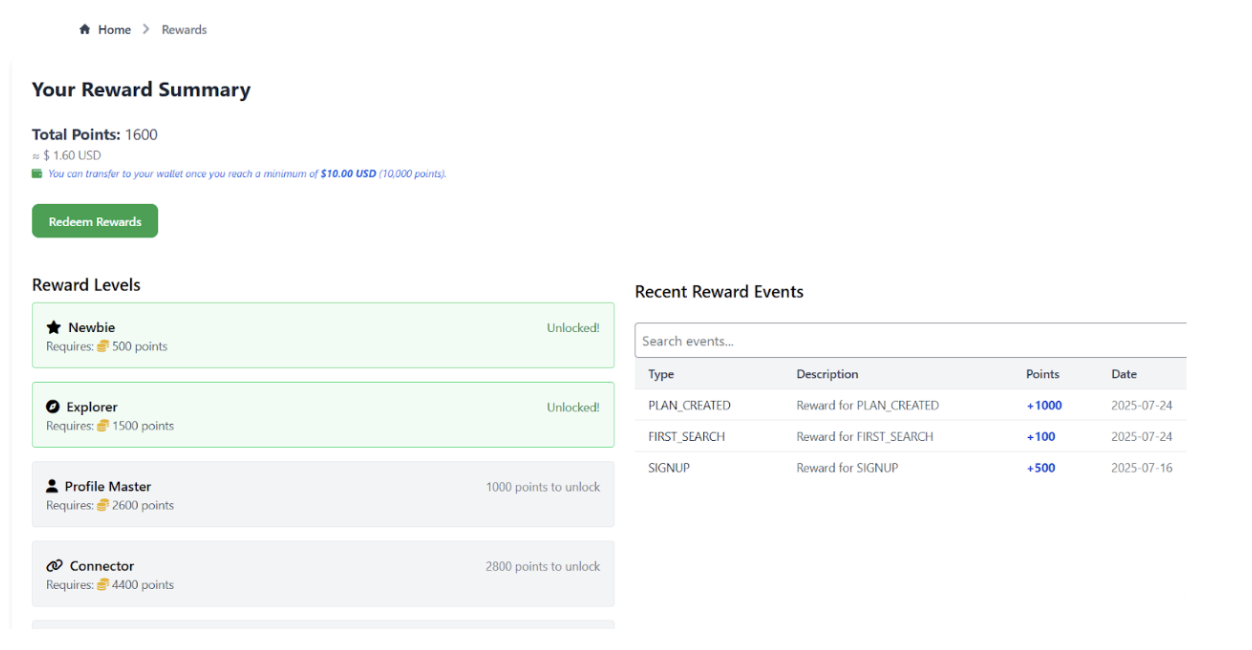
Task: Click the coin icon on Explorer's 1500 points
Action: tap(104, 426)
